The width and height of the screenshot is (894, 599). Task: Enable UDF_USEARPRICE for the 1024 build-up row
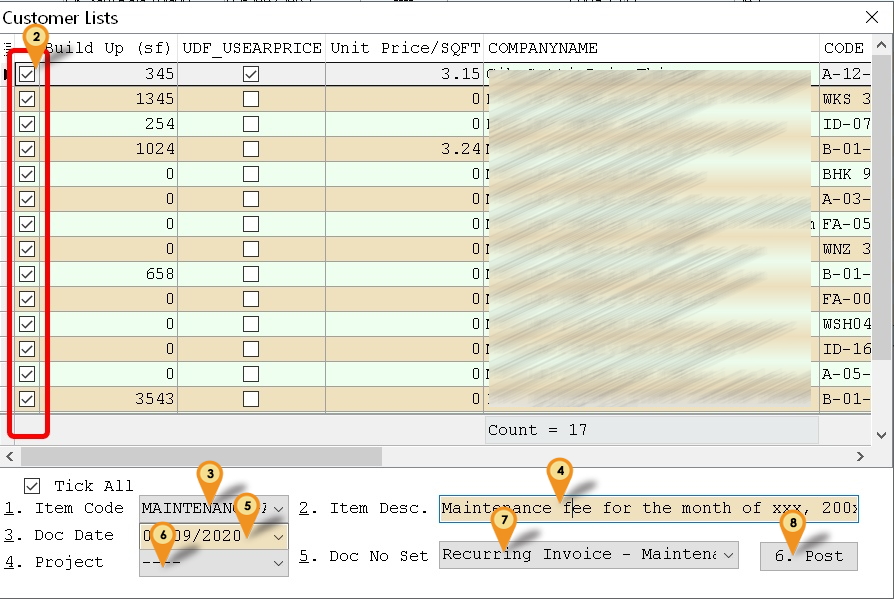pyautogui.click(x=251, y=149)
